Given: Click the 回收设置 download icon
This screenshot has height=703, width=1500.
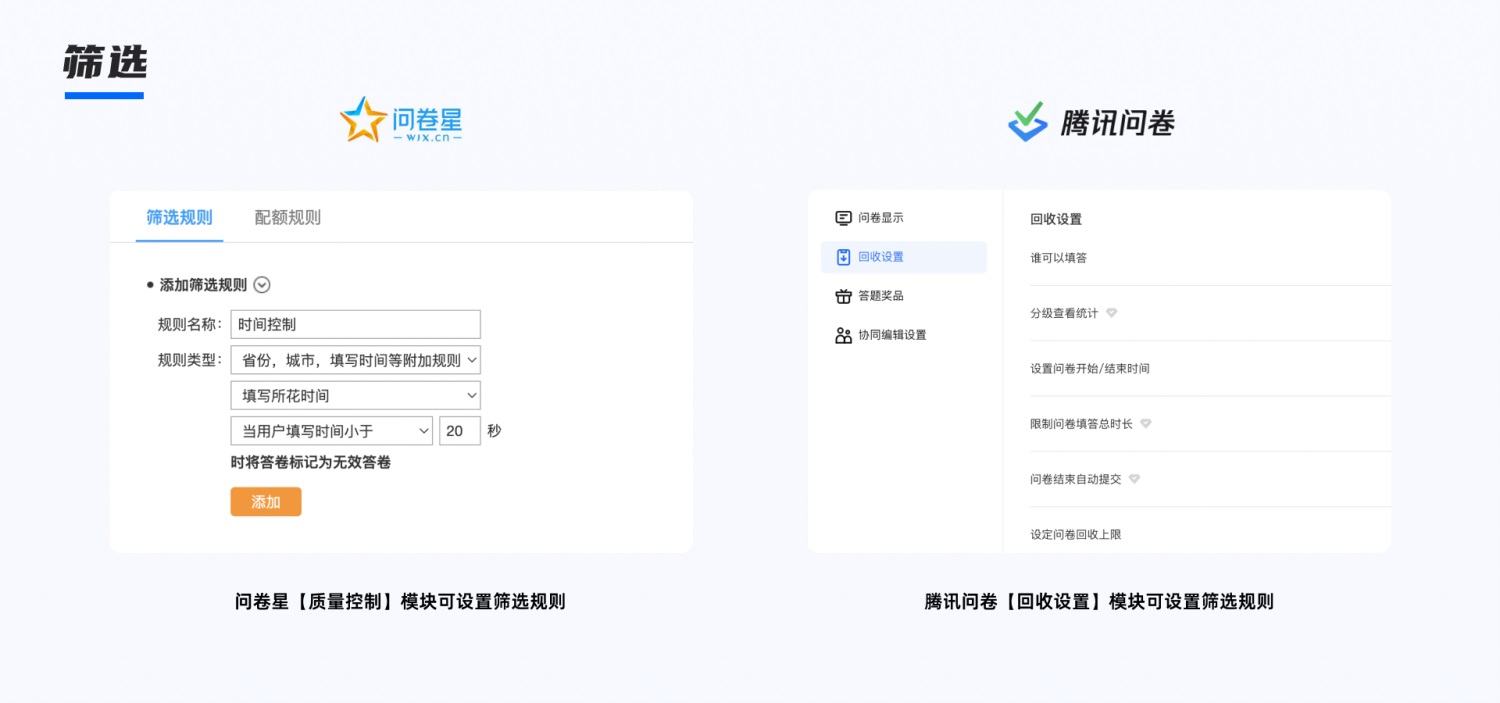Looking at the screenshot, I should [x=843, y=257].
